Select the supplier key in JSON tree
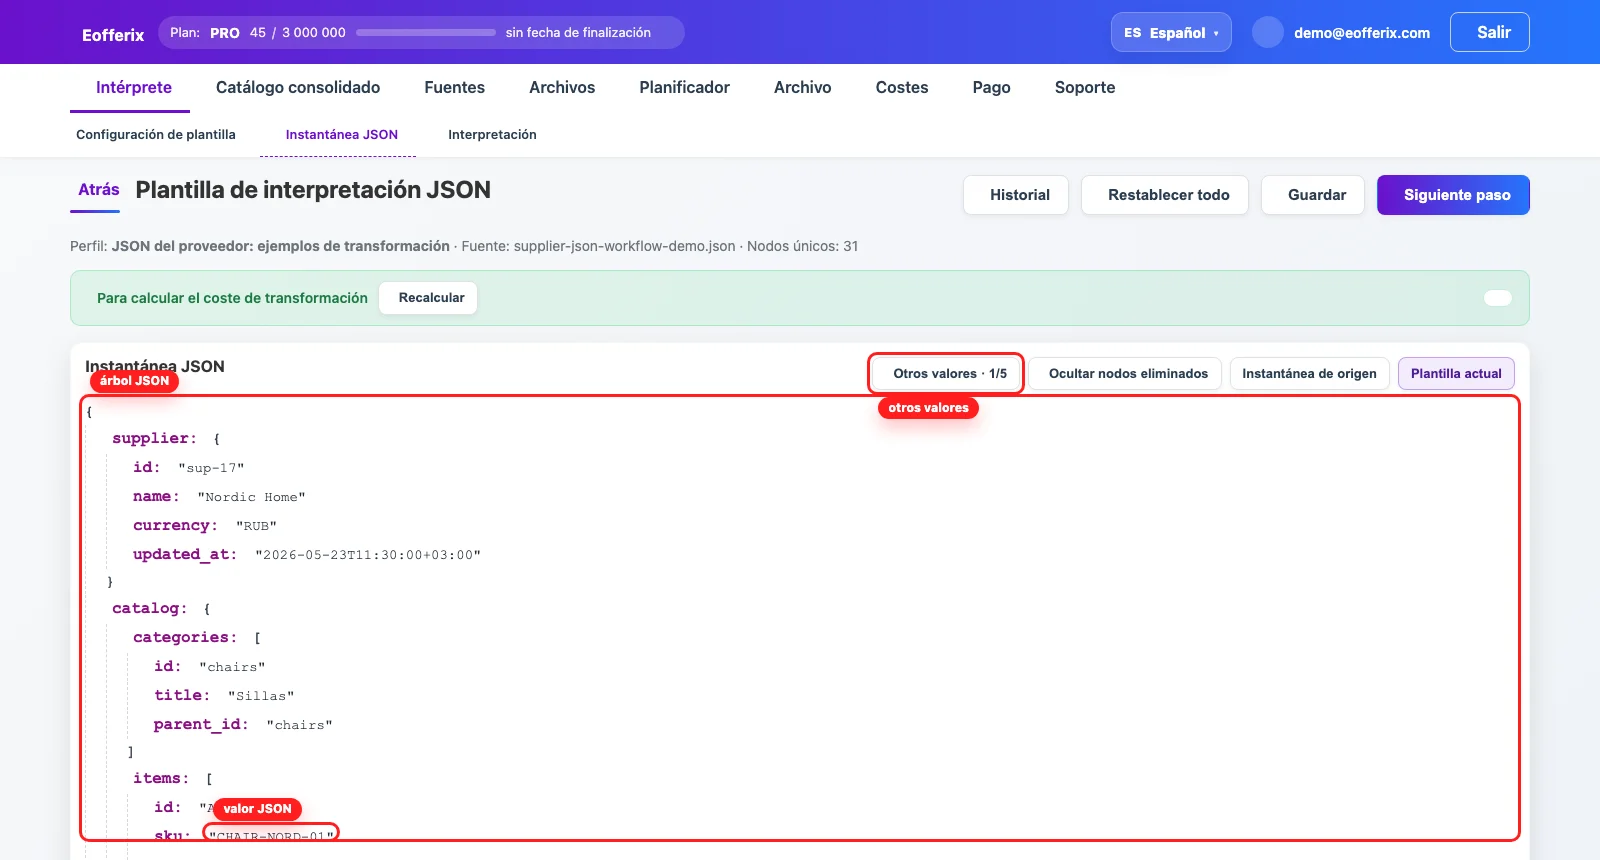 point(154,438)
